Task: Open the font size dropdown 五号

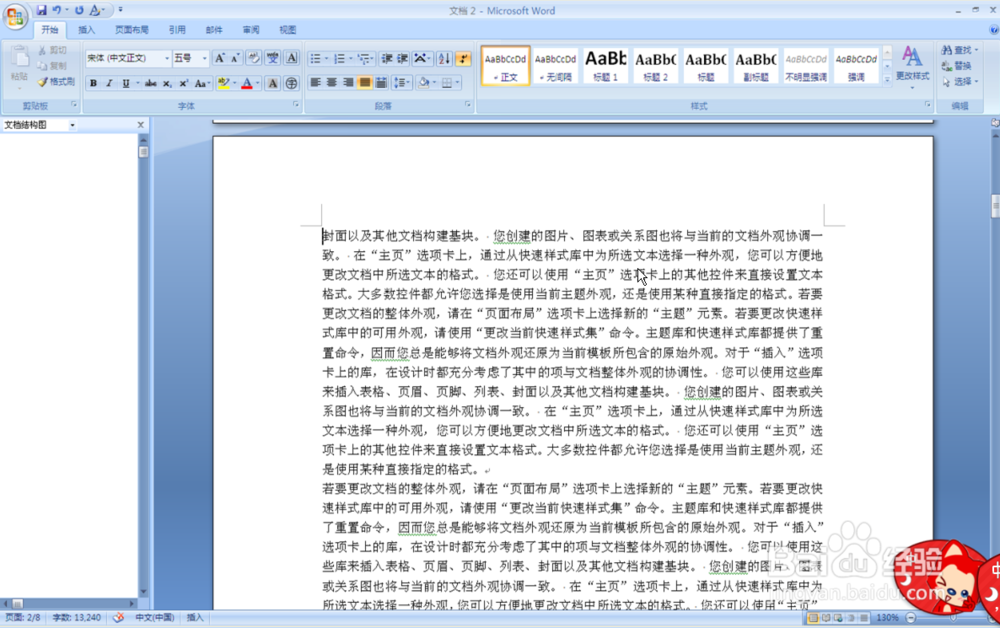Action: tap(205, 59)
